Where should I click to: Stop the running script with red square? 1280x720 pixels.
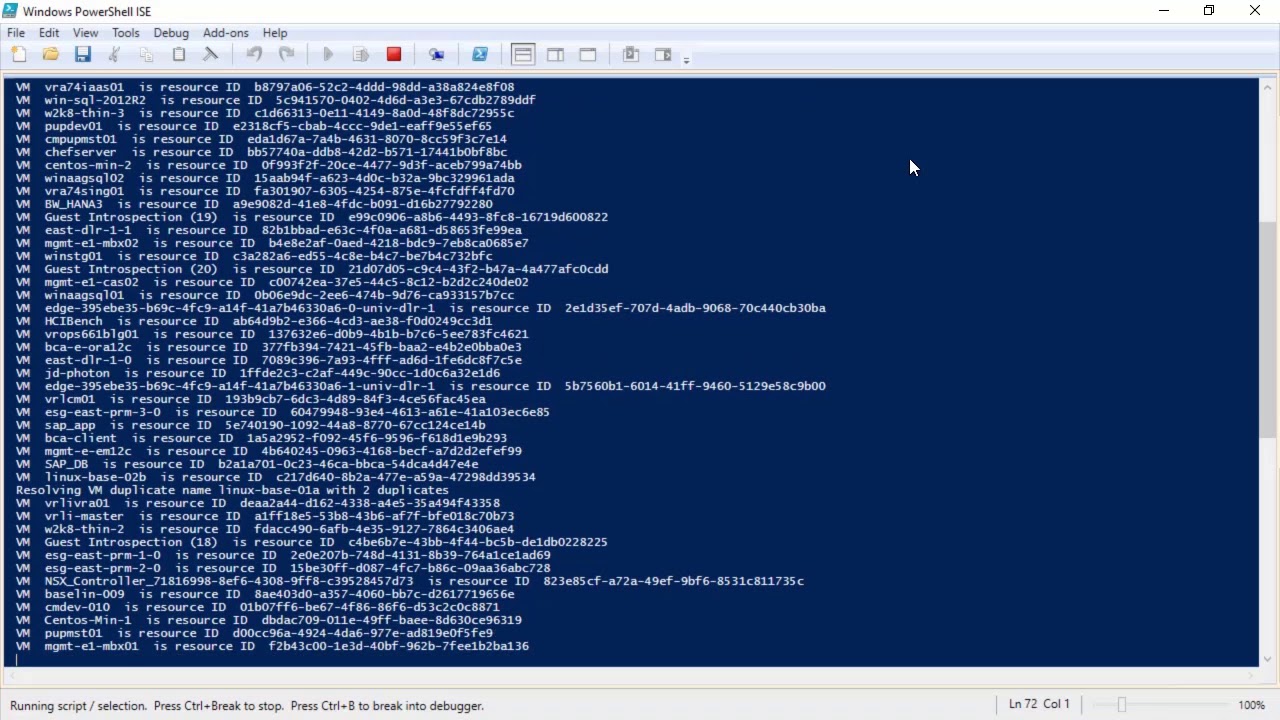pyautogui.click(x=394, y=55)
